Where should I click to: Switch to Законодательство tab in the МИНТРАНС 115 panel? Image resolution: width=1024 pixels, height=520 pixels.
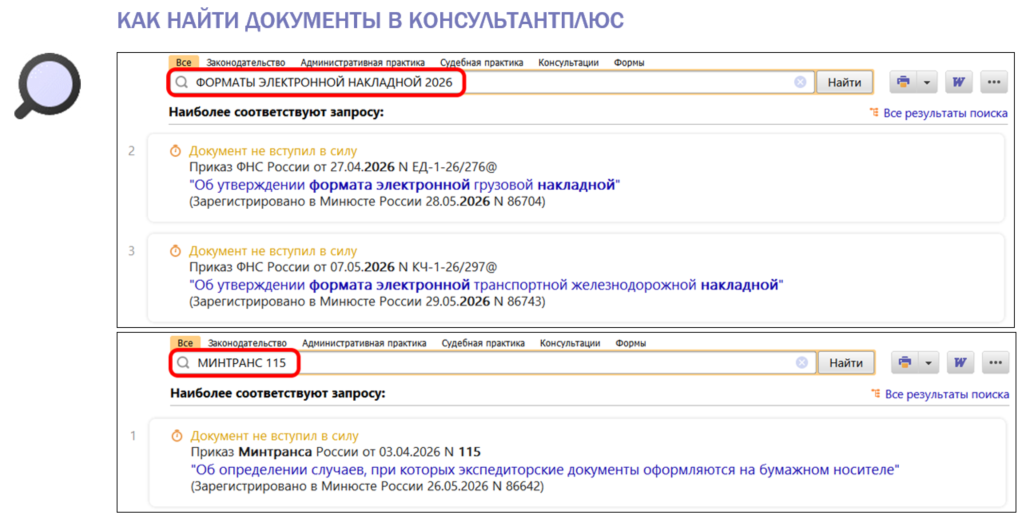click(x=248, y=343)
